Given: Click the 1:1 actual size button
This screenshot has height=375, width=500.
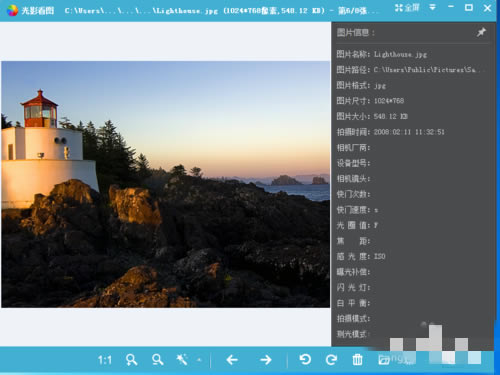Looking at the screenshot, I should tap(105, 360).
